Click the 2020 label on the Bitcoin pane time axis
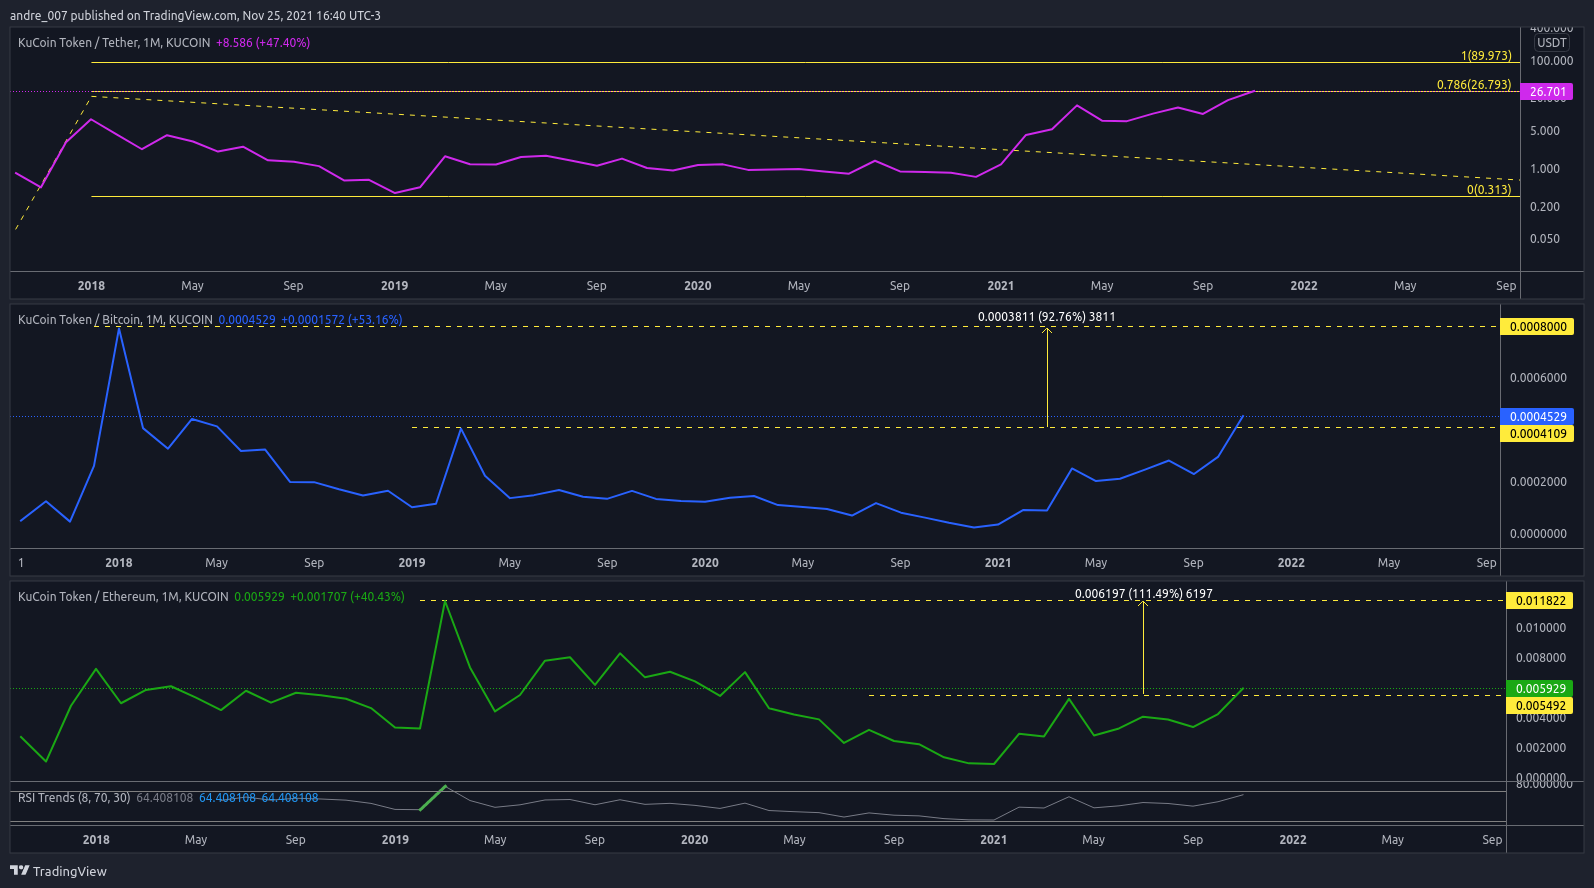Viewport: 1594px width, 888px height. pyautogui.click(x=705, y=563)
